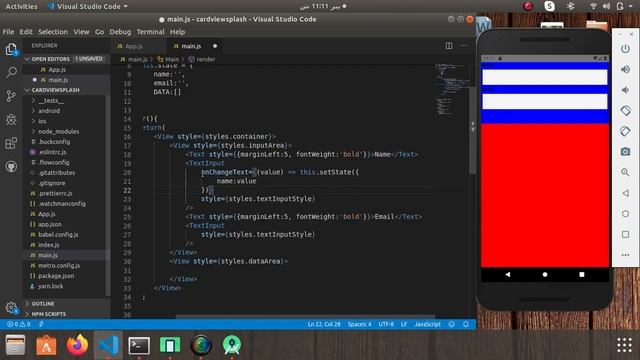
Task: Open the Selection menu
Action: (x=53, y=32)
